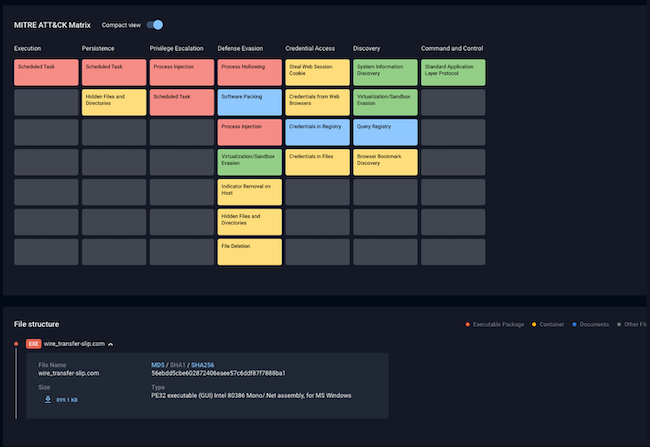The height and width of the screenshot is (447, 650).
Task: Toggle the Compact view switch
Action: coord(155,25)
